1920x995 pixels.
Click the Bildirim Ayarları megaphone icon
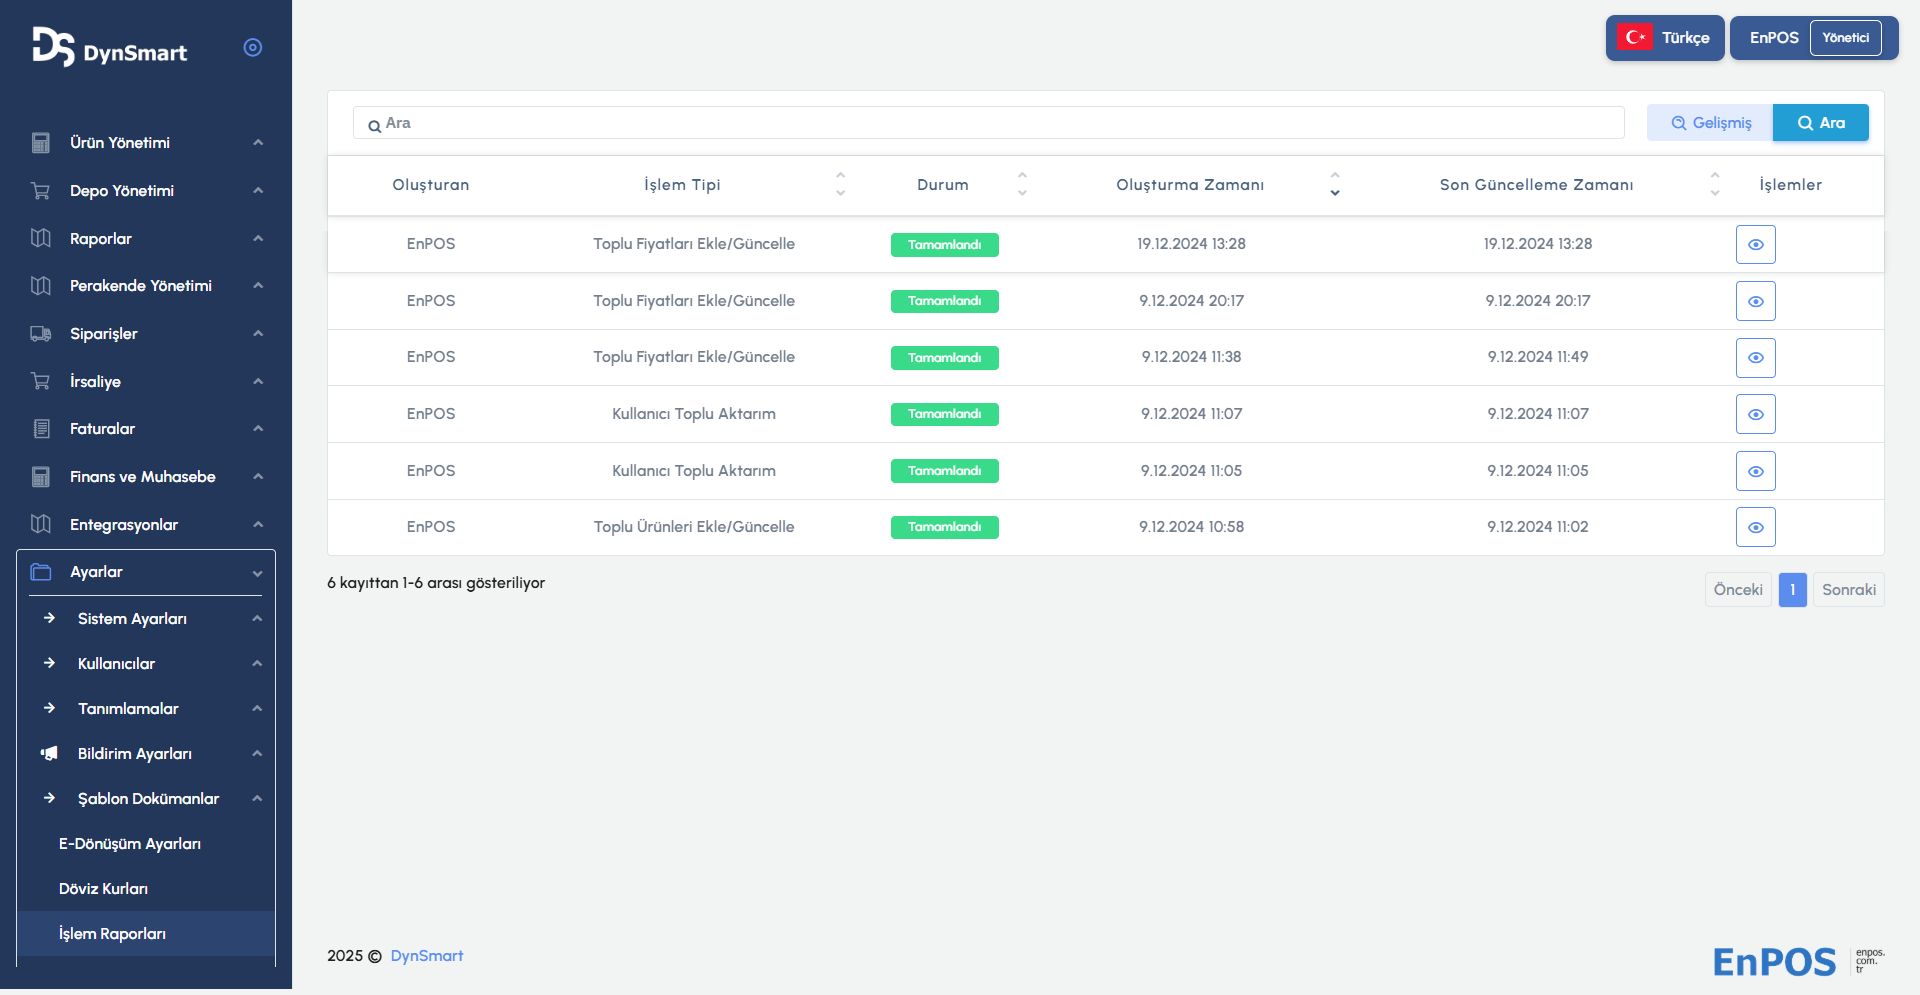click(49, 754)
